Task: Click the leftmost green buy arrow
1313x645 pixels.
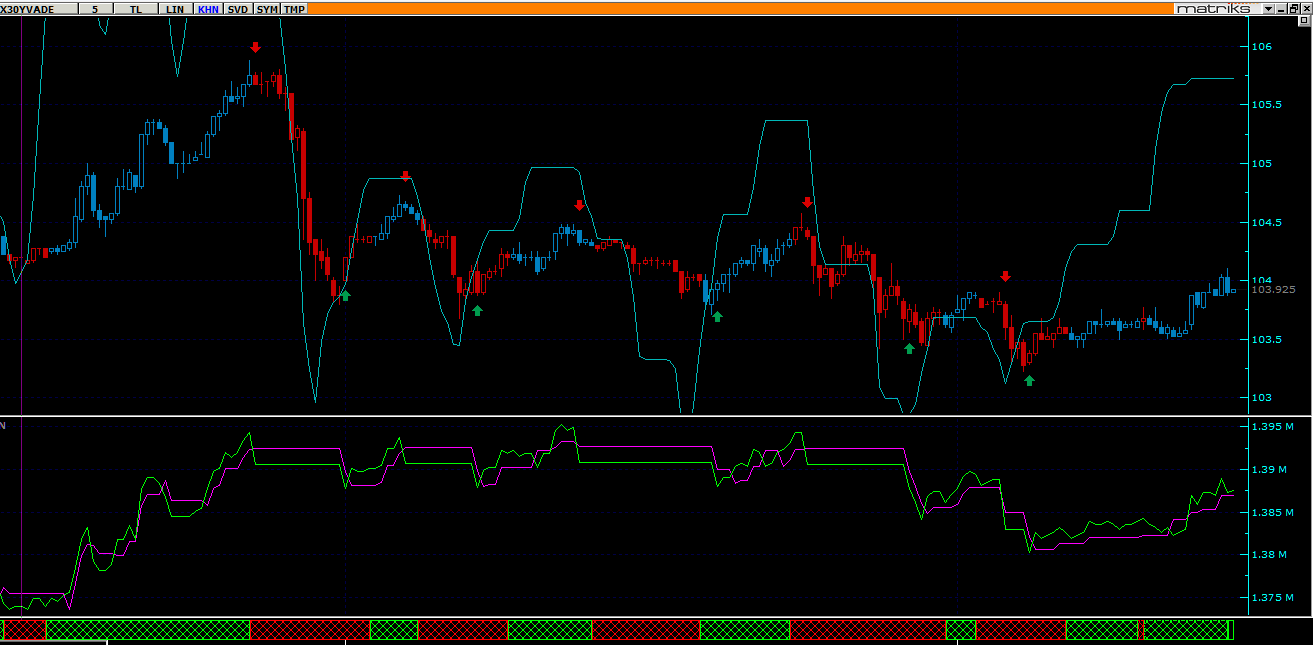Action: [345, 295]
